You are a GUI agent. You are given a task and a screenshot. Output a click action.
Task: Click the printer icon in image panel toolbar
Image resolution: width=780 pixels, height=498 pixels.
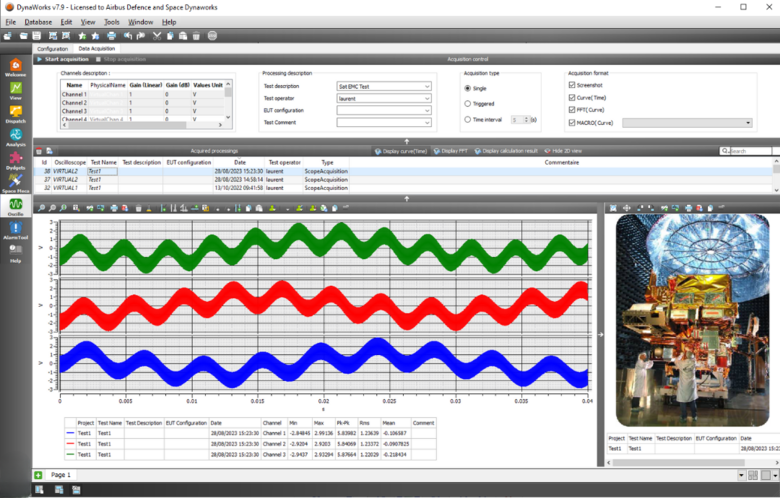(x=688, y=208)
